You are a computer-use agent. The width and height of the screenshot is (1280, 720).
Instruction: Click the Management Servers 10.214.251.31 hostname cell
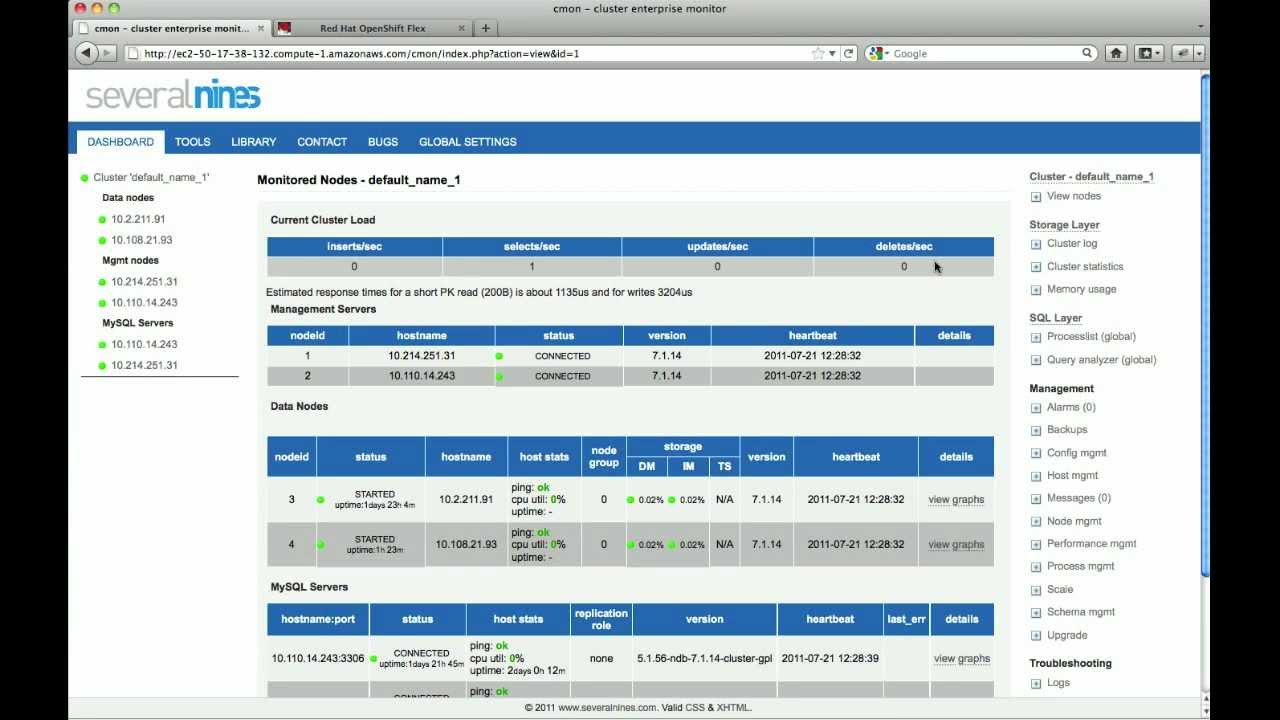coord(422,356)
